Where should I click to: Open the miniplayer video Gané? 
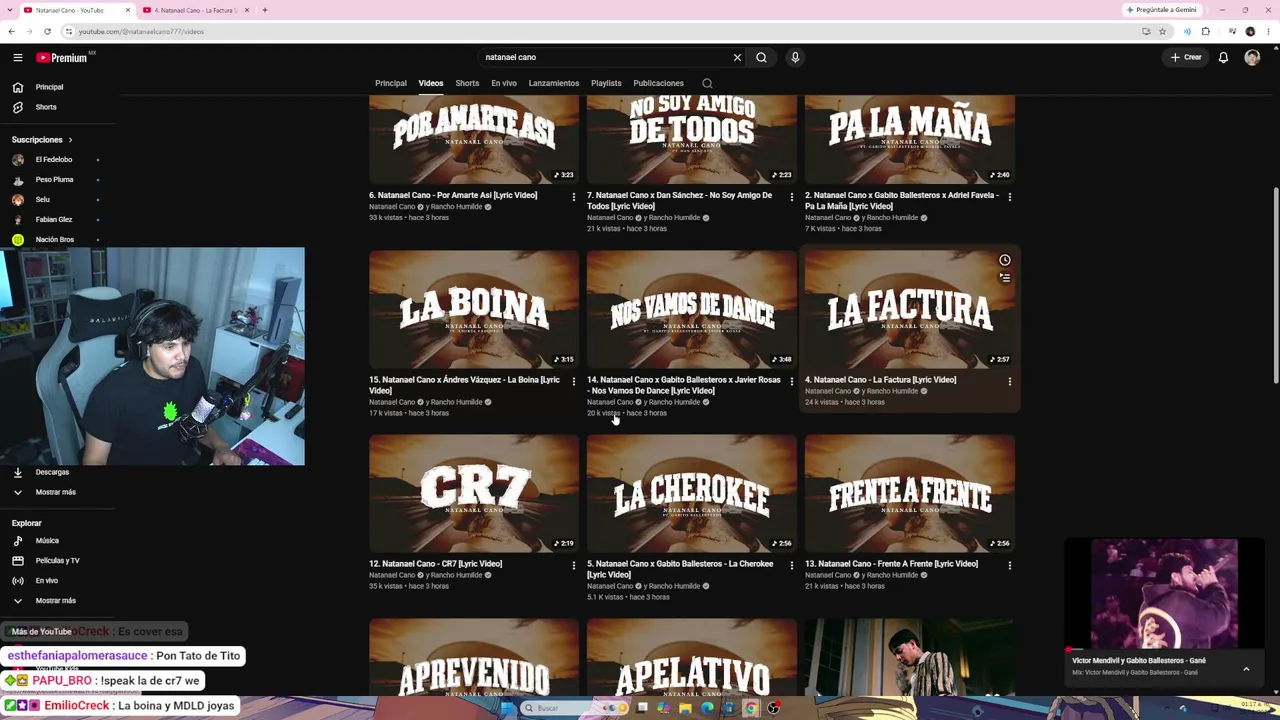click(1165, 595)
